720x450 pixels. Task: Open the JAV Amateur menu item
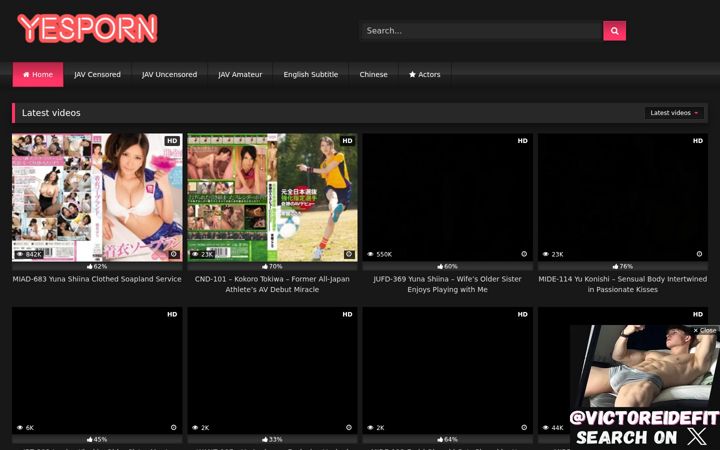pos(240,74)
